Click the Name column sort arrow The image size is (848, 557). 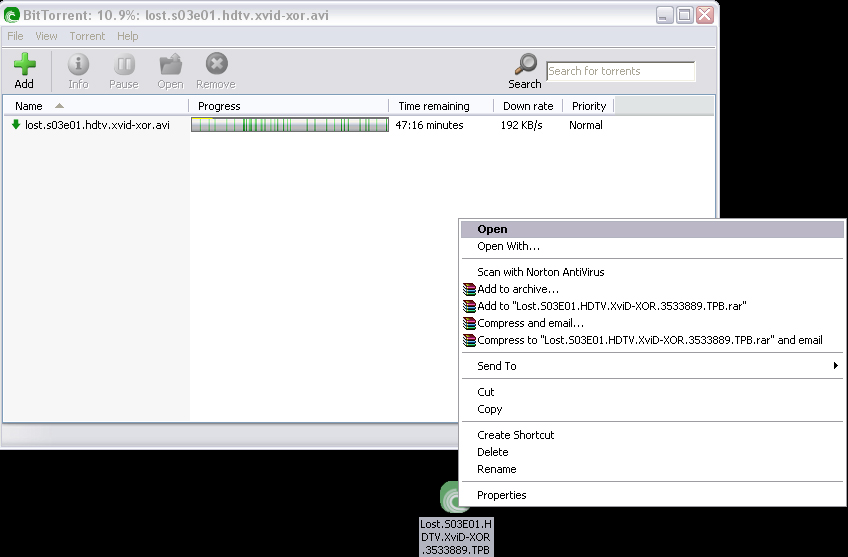[x=59, y=106]
